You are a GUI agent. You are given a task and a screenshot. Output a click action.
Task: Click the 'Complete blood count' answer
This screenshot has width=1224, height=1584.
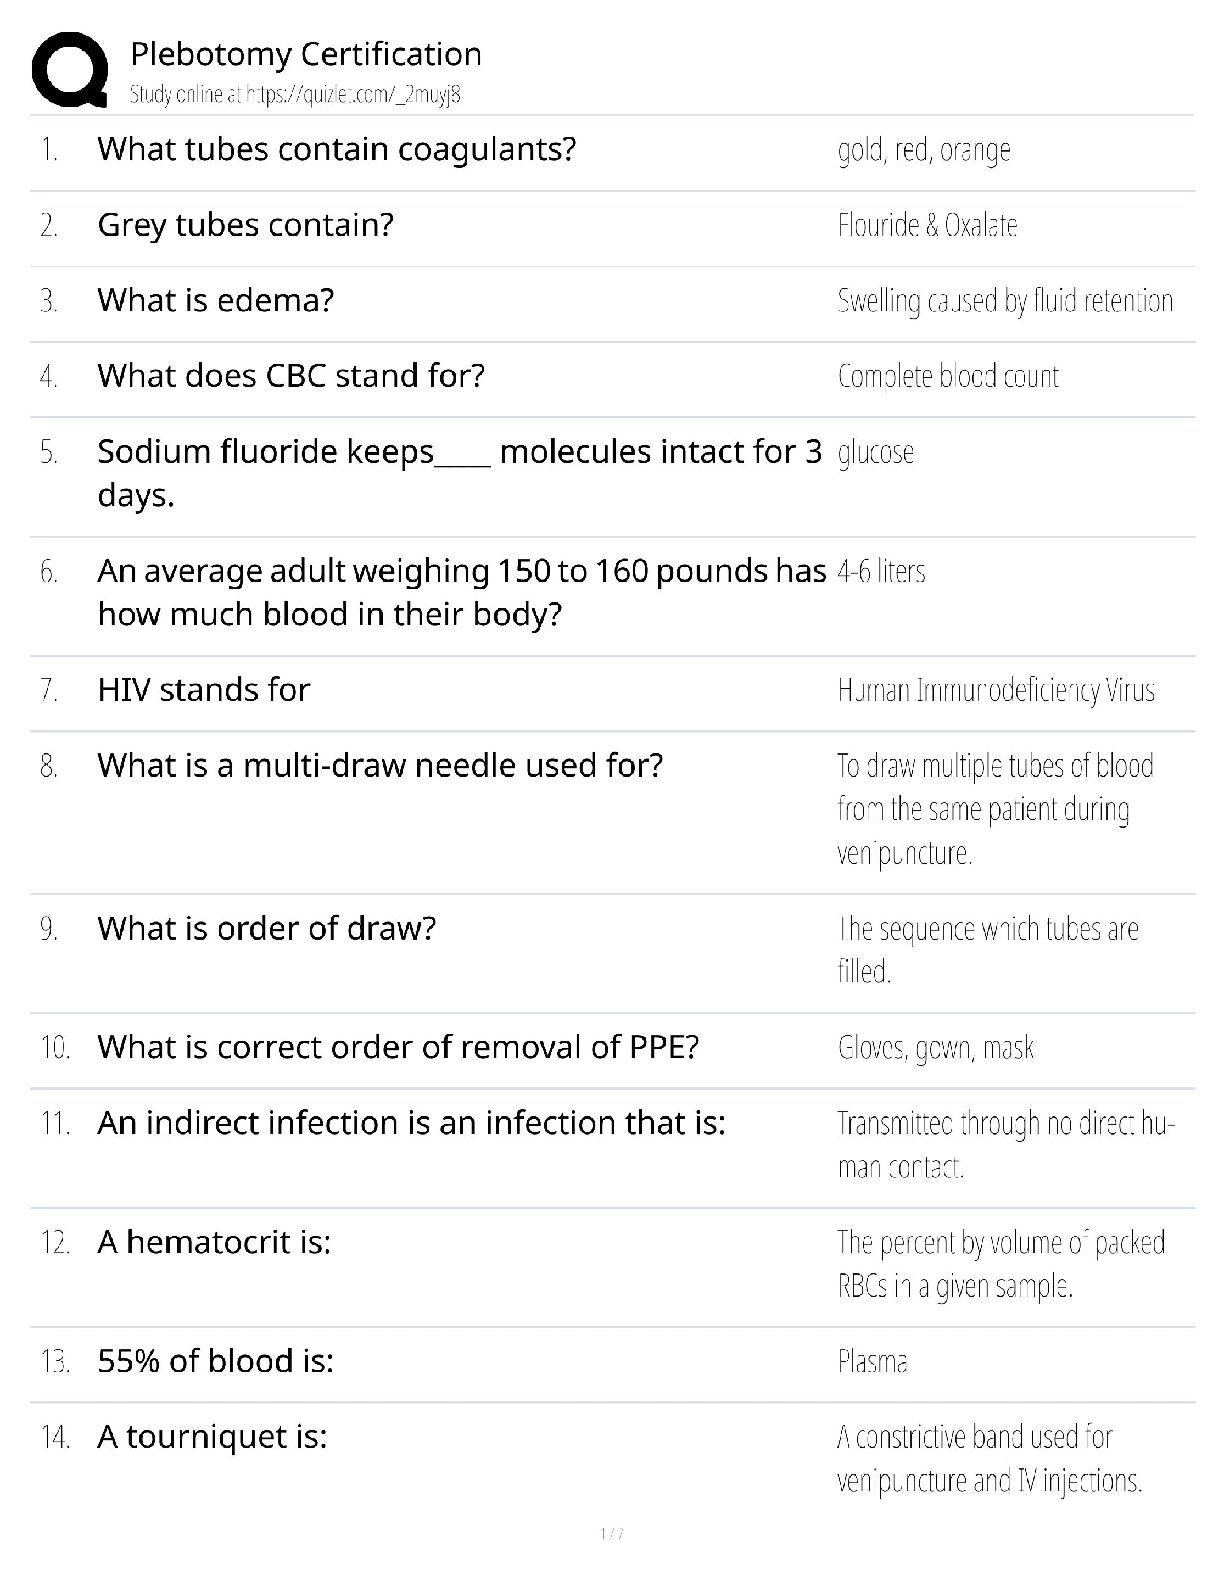948,377
